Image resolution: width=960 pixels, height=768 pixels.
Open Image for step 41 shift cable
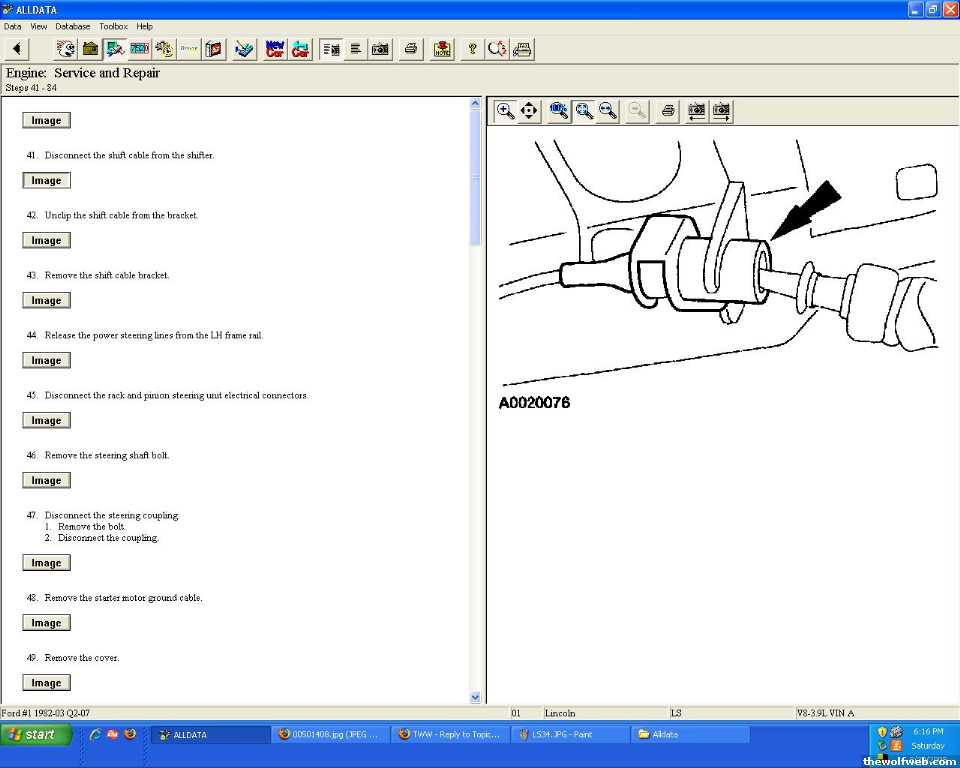click(46, 181)
